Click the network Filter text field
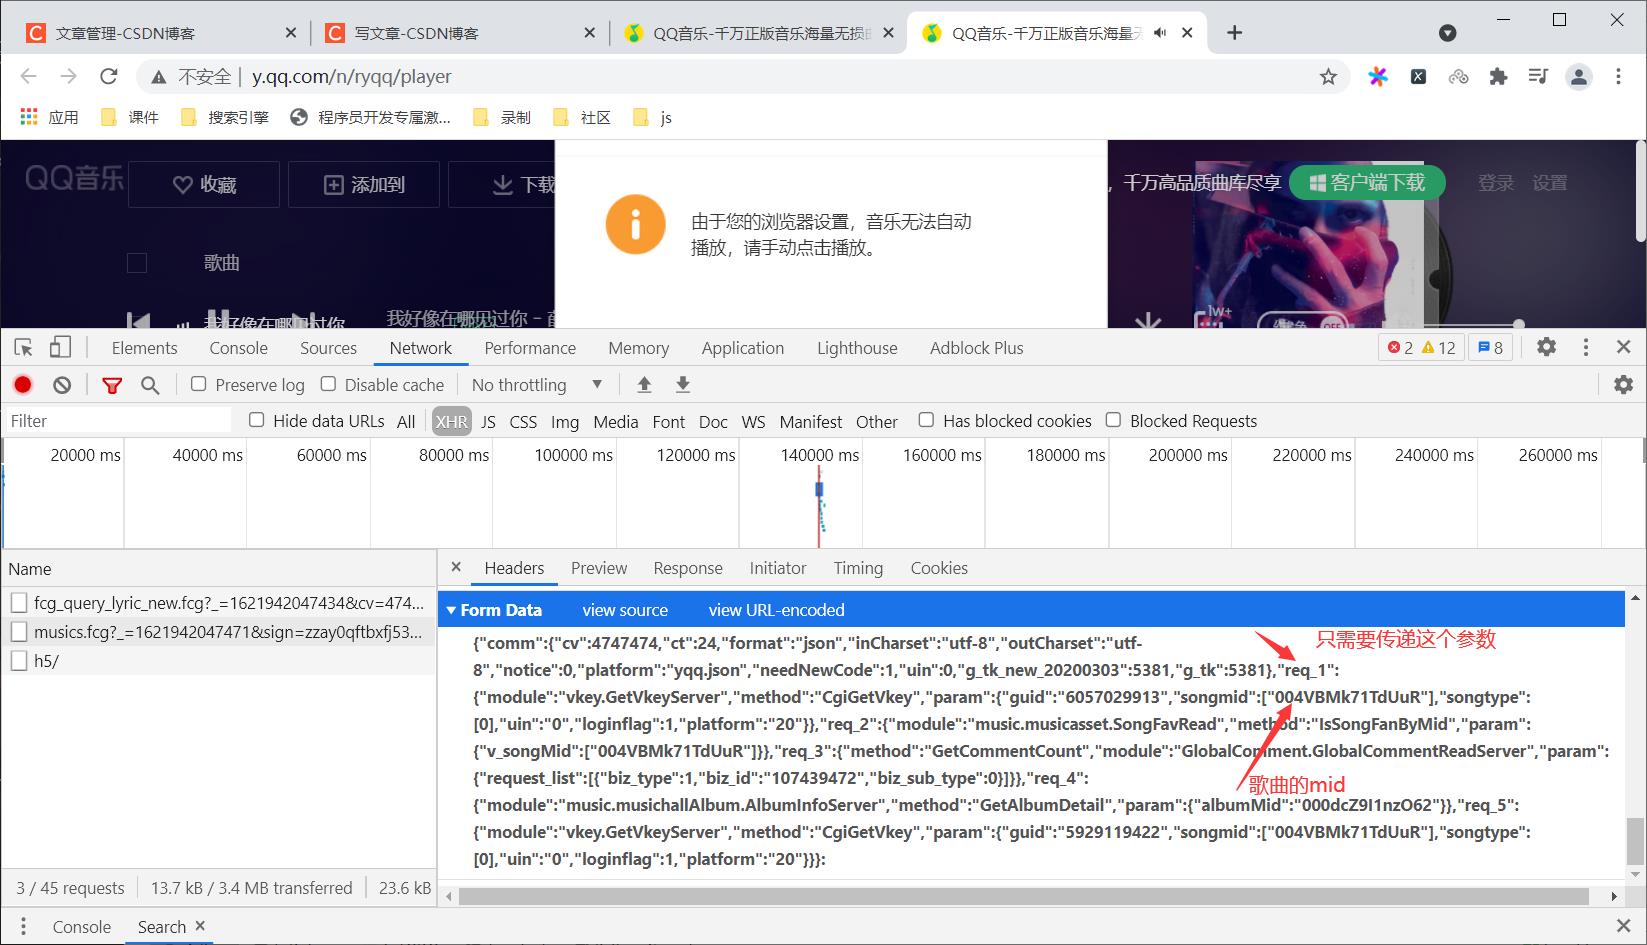Image resolution: width=1647 pixels, height=945 pixels. point(118,421)
